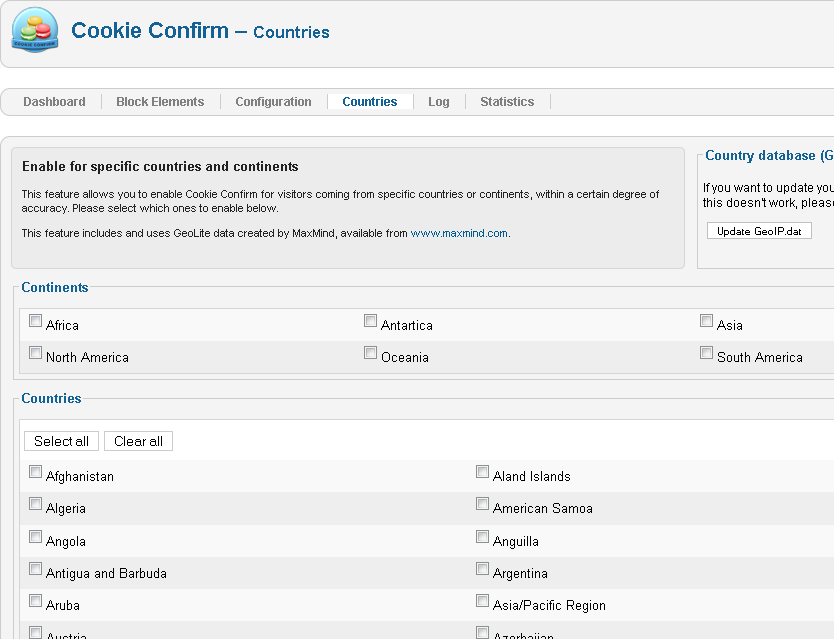
Task: Click the 'Asia/Pacific Region' label text
Action: pyautogui.click(x=549, y=605)
